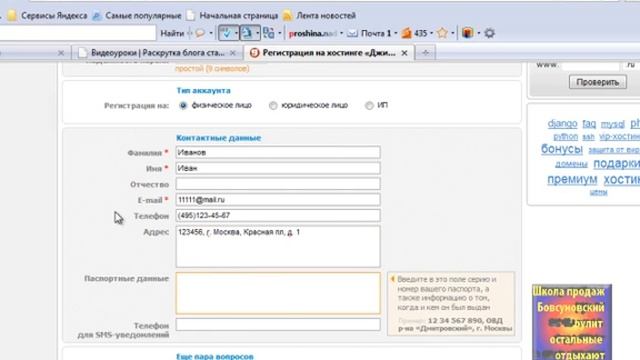The height and width of the screenshot is (360, 640).
Task: Click the star bookmarks icon
Action: 442,33
